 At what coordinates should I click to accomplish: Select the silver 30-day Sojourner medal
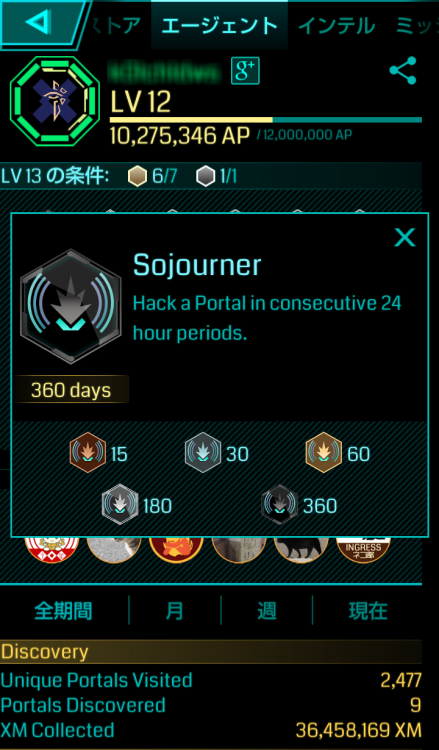pyautogui.click(x=203, y=452)
